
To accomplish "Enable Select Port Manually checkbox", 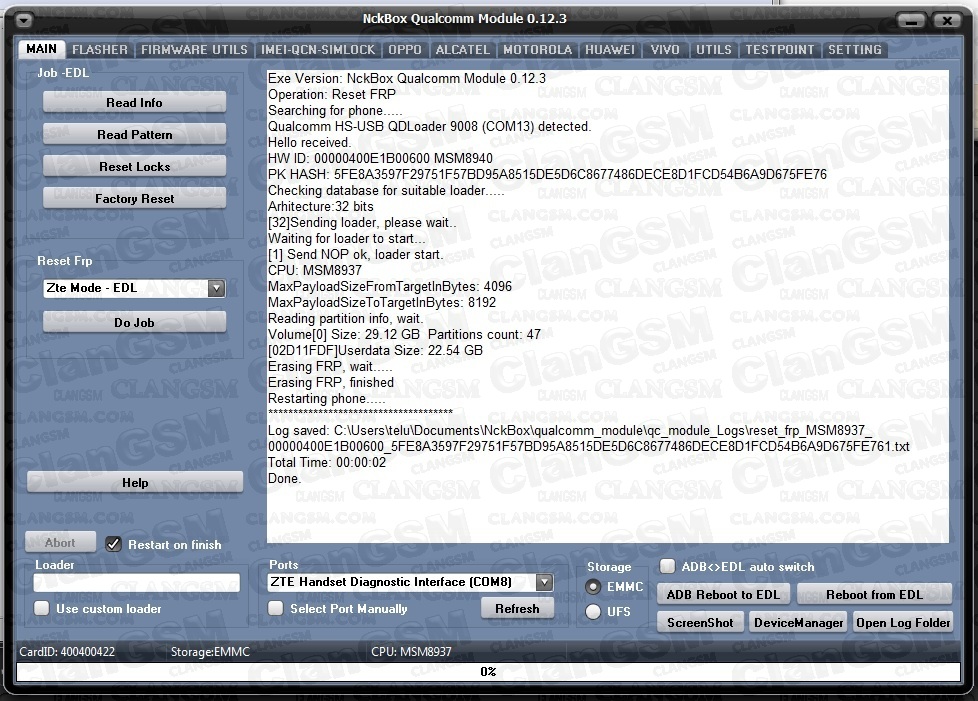I will [x=275, y=608].
